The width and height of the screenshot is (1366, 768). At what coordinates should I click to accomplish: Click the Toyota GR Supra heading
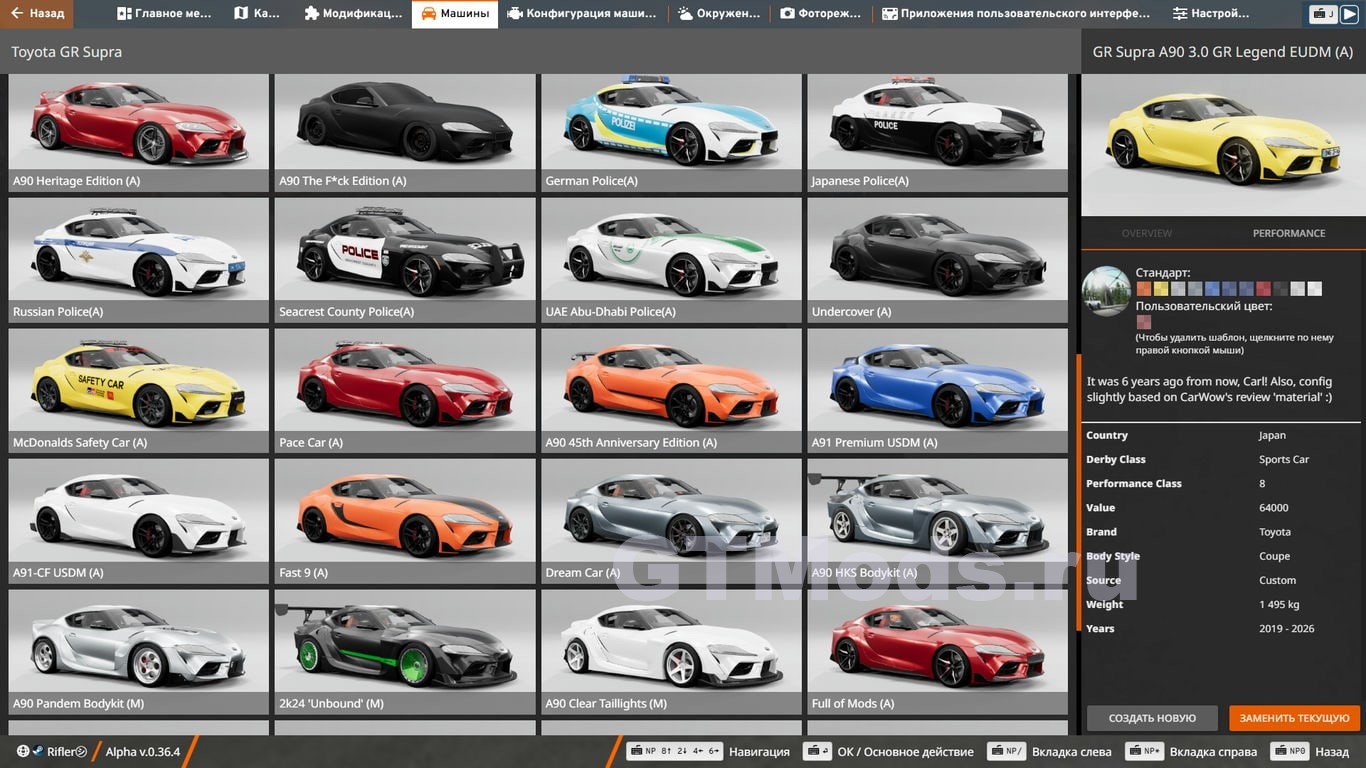coord(67,52)
